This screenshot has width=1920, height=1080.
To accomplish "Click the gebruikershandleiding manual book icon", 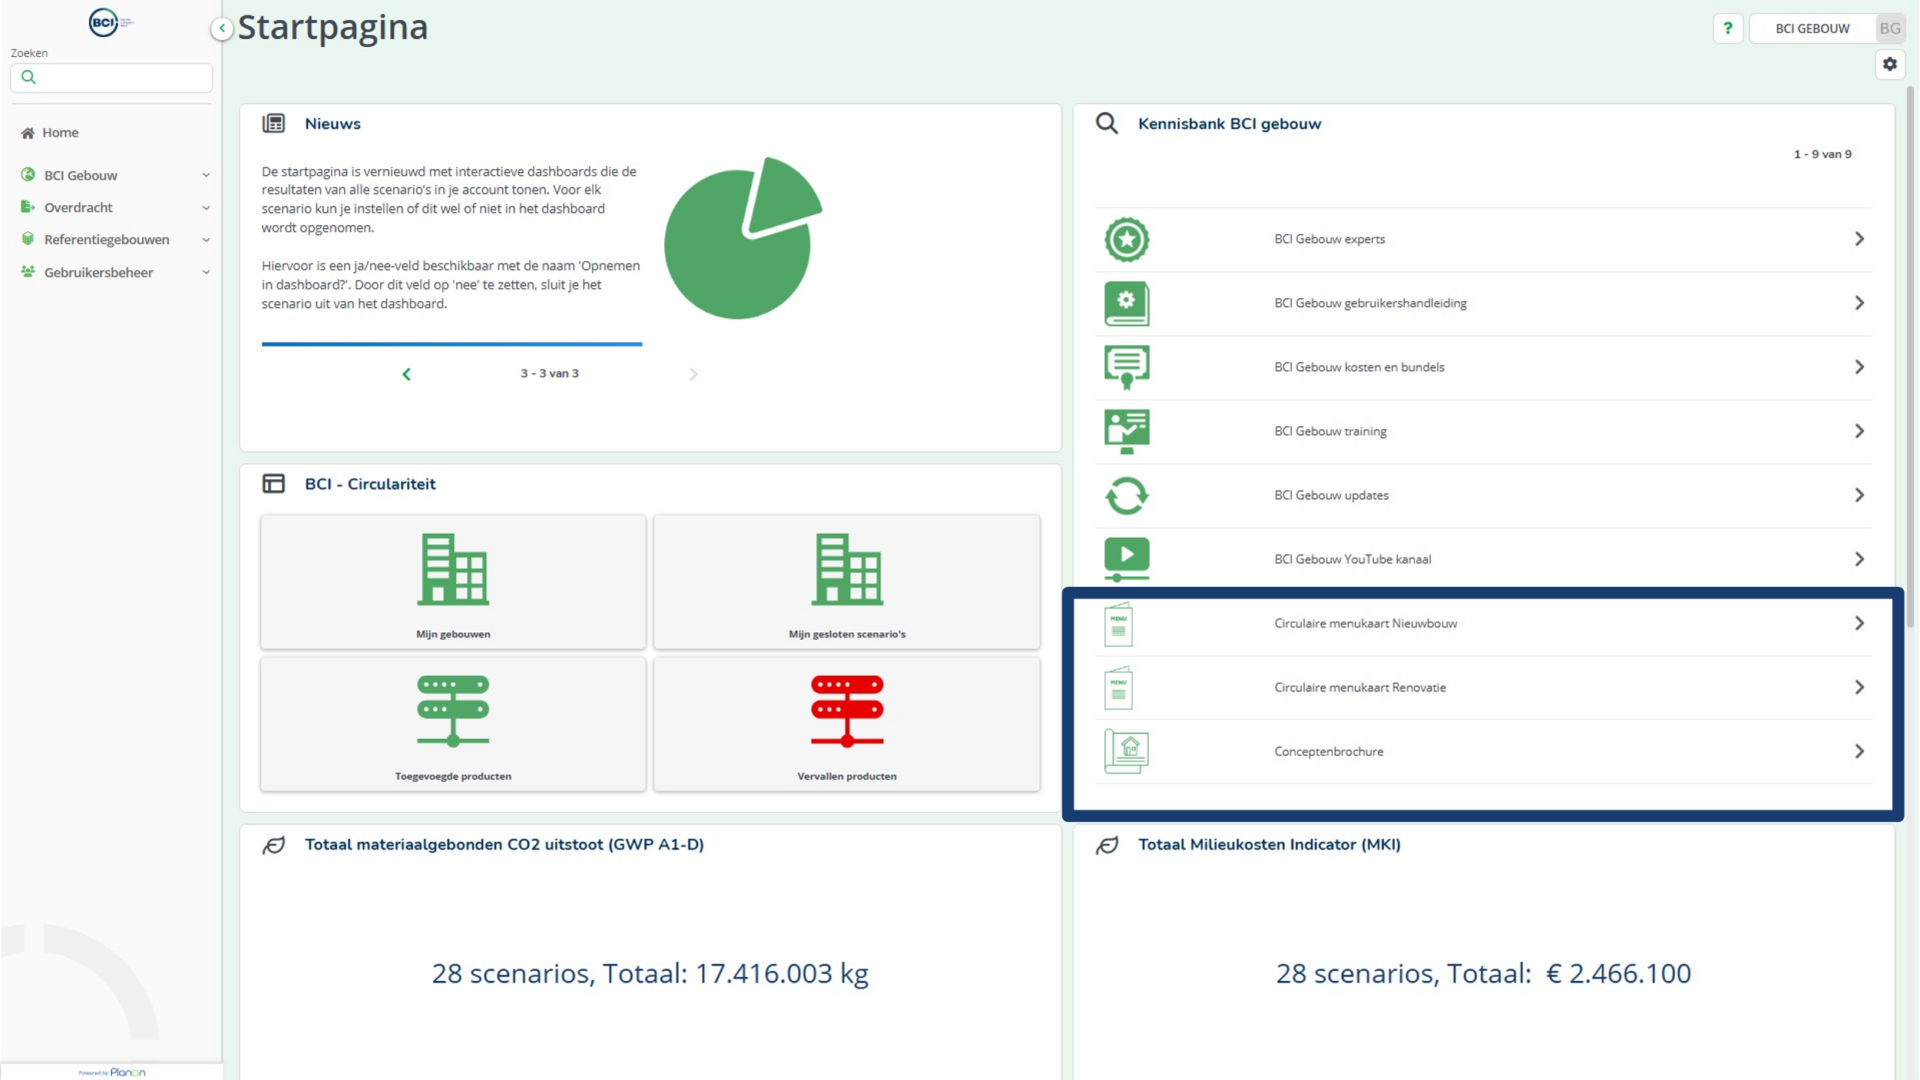I will pyautogui.click(x=1127, y=304).
